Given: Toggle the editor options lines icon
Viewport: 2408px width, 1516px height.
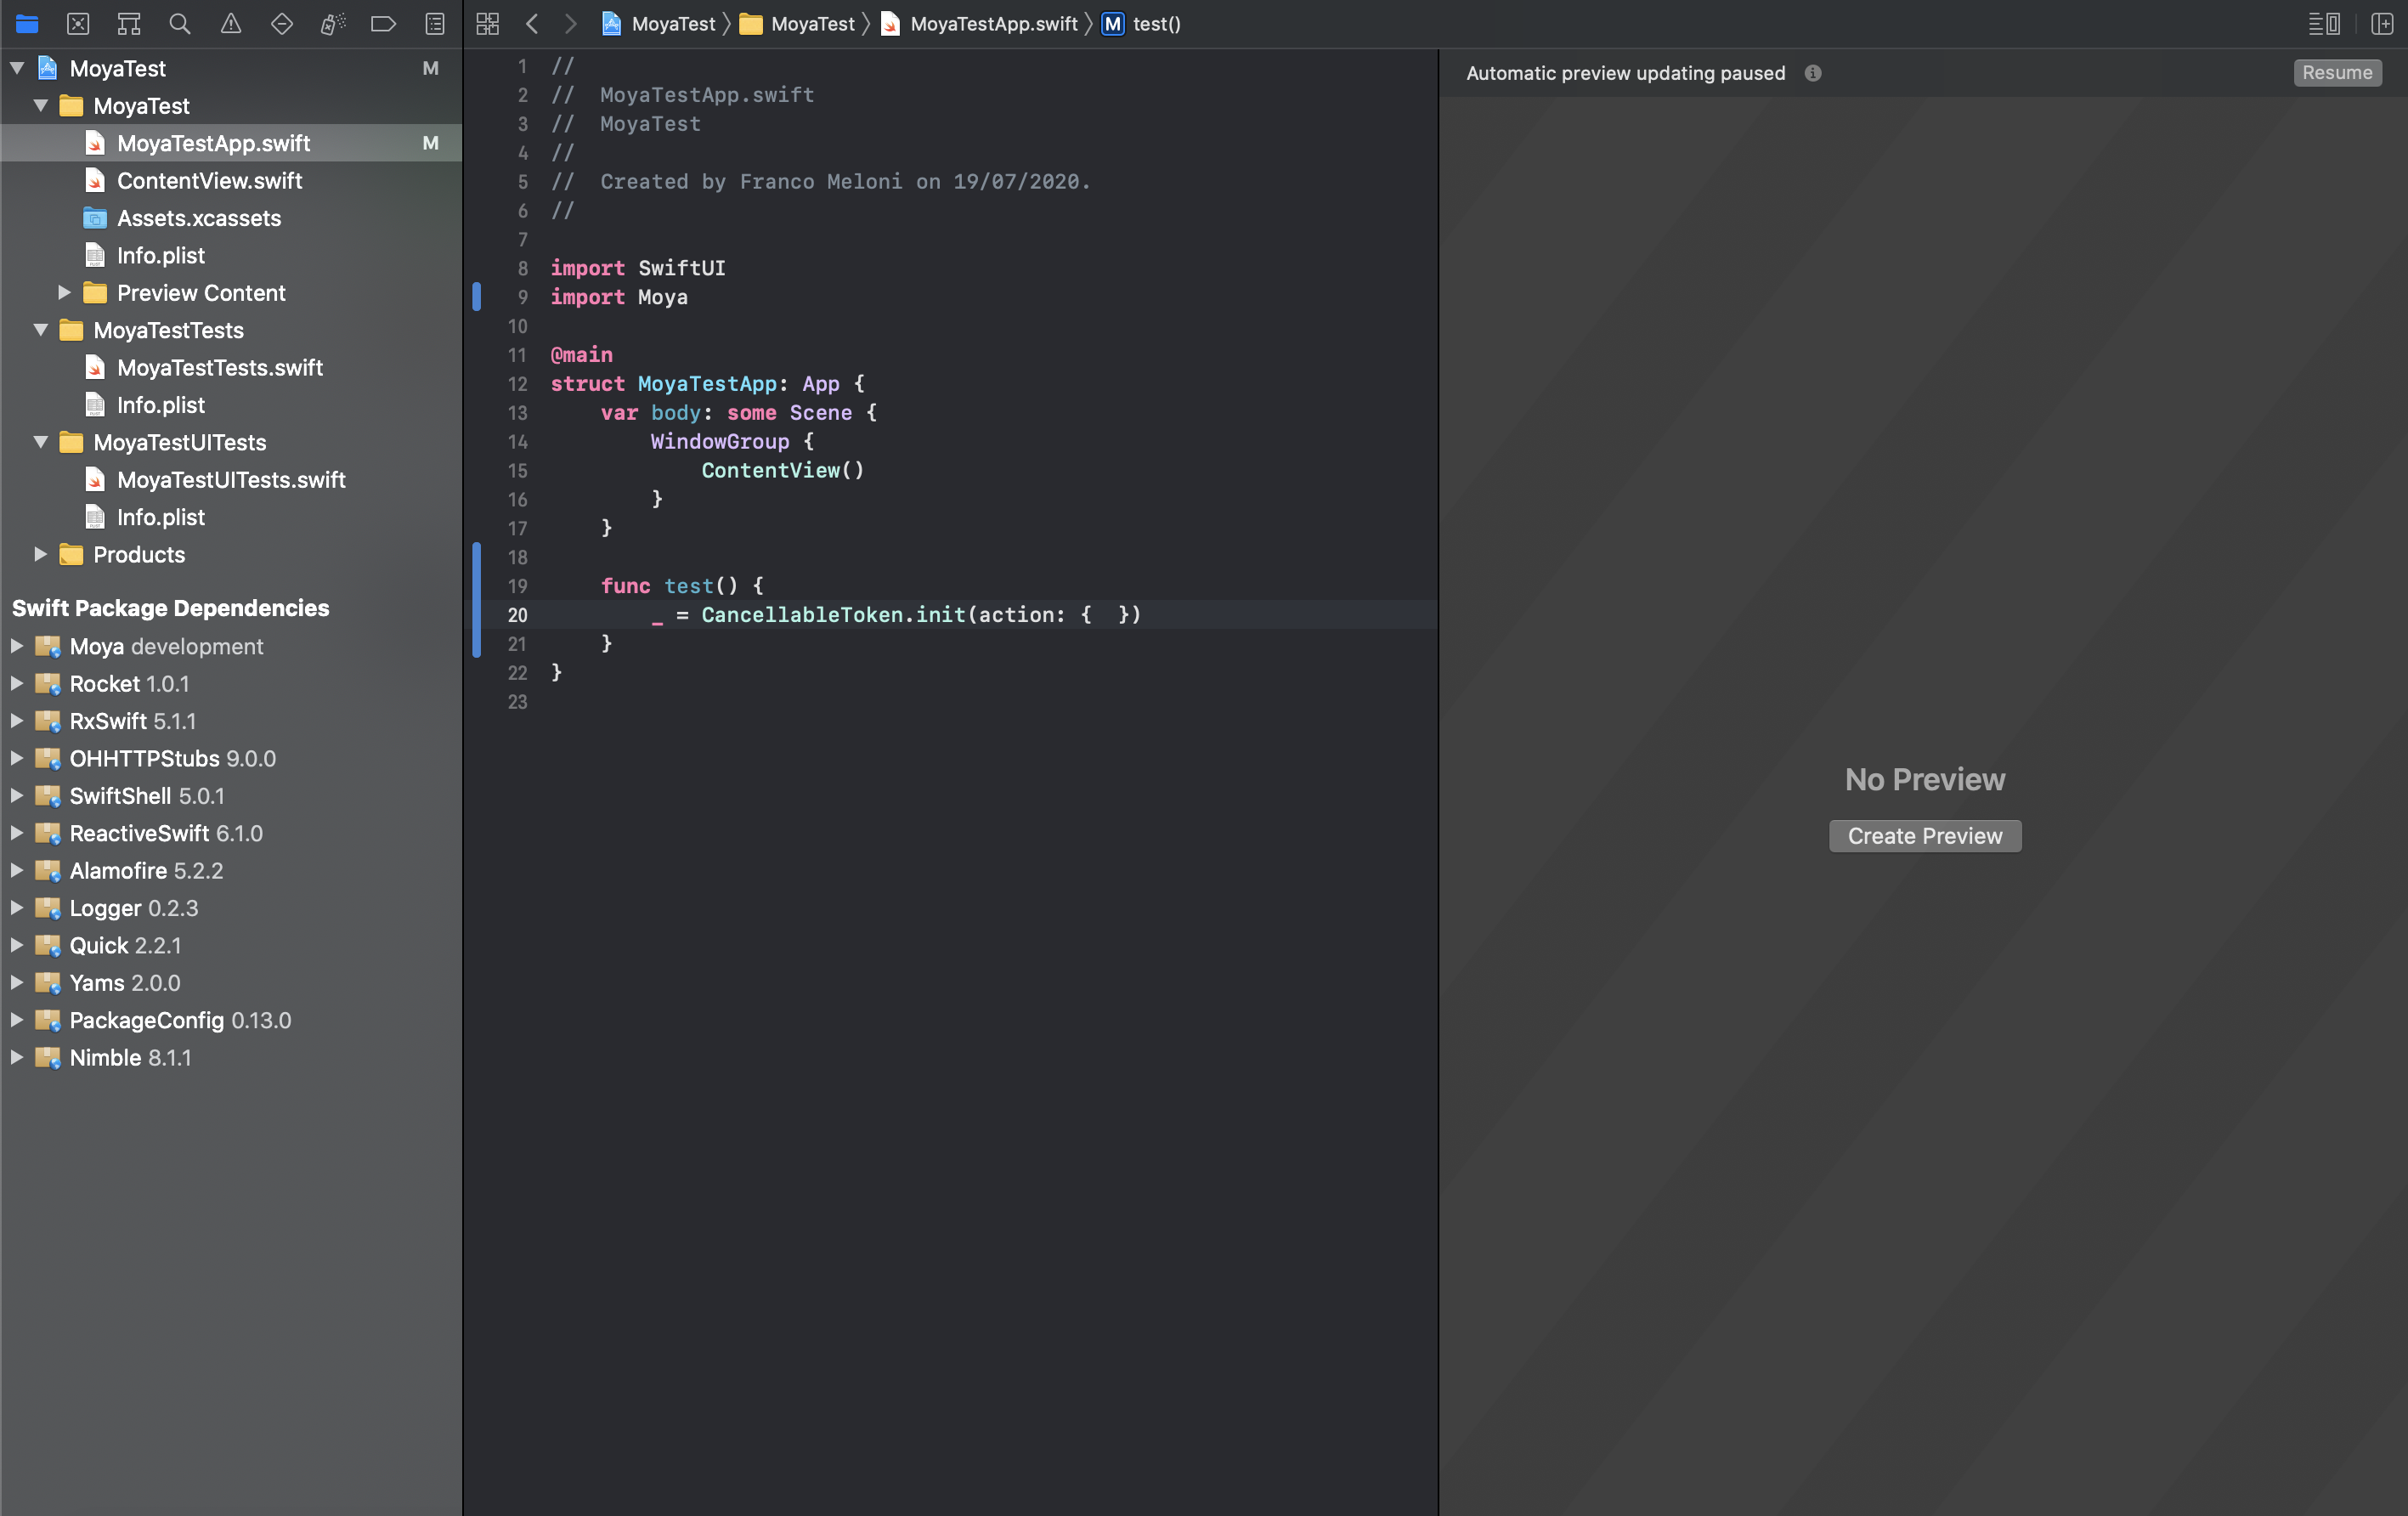Looking at the screenshot, I should pyautogui.click(x=2323, y=24).
